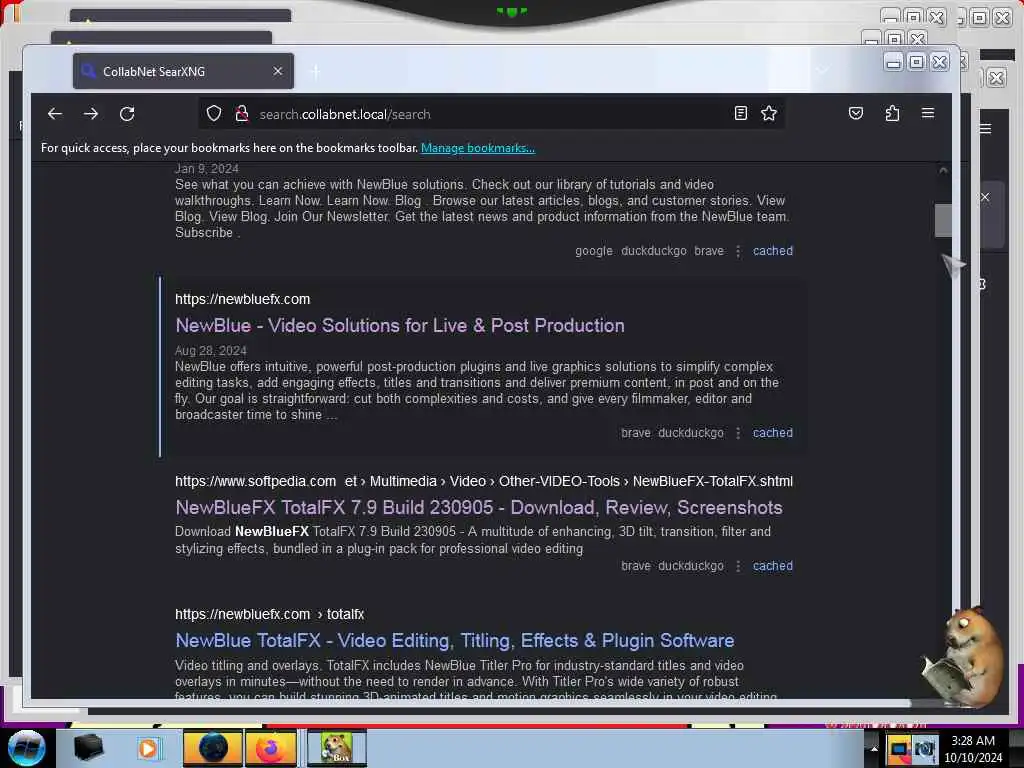1024x768 pixels.
Task: Open the connection security padlock icon
Action: point(242,114)
